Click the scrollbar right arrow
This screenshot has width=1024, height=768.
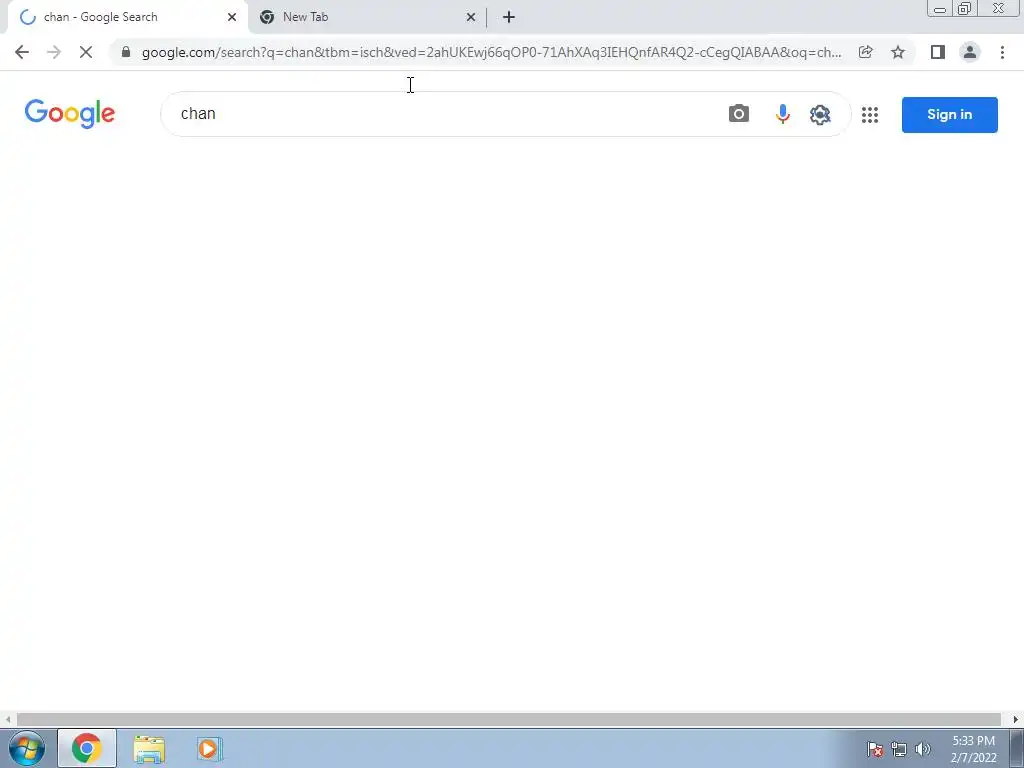pos(1016,719)
